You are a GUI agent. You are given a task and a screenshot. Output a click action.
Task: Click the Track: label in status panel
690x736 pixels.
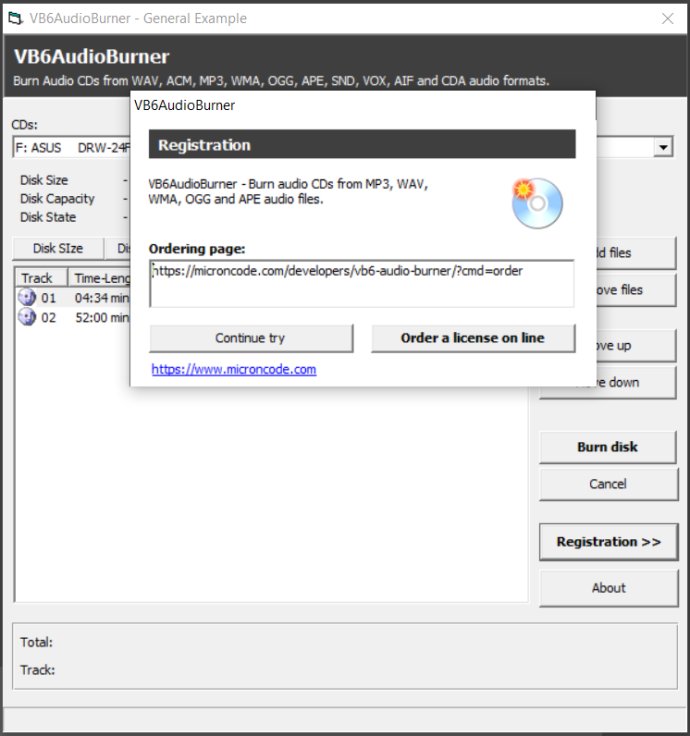tap(38, 670)
